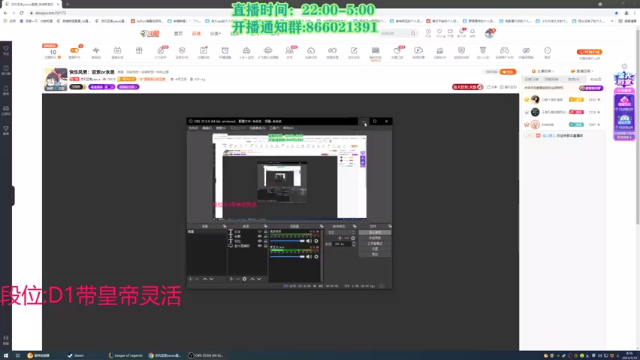Click the studio mode button in OBS controls

coord(375,243)
